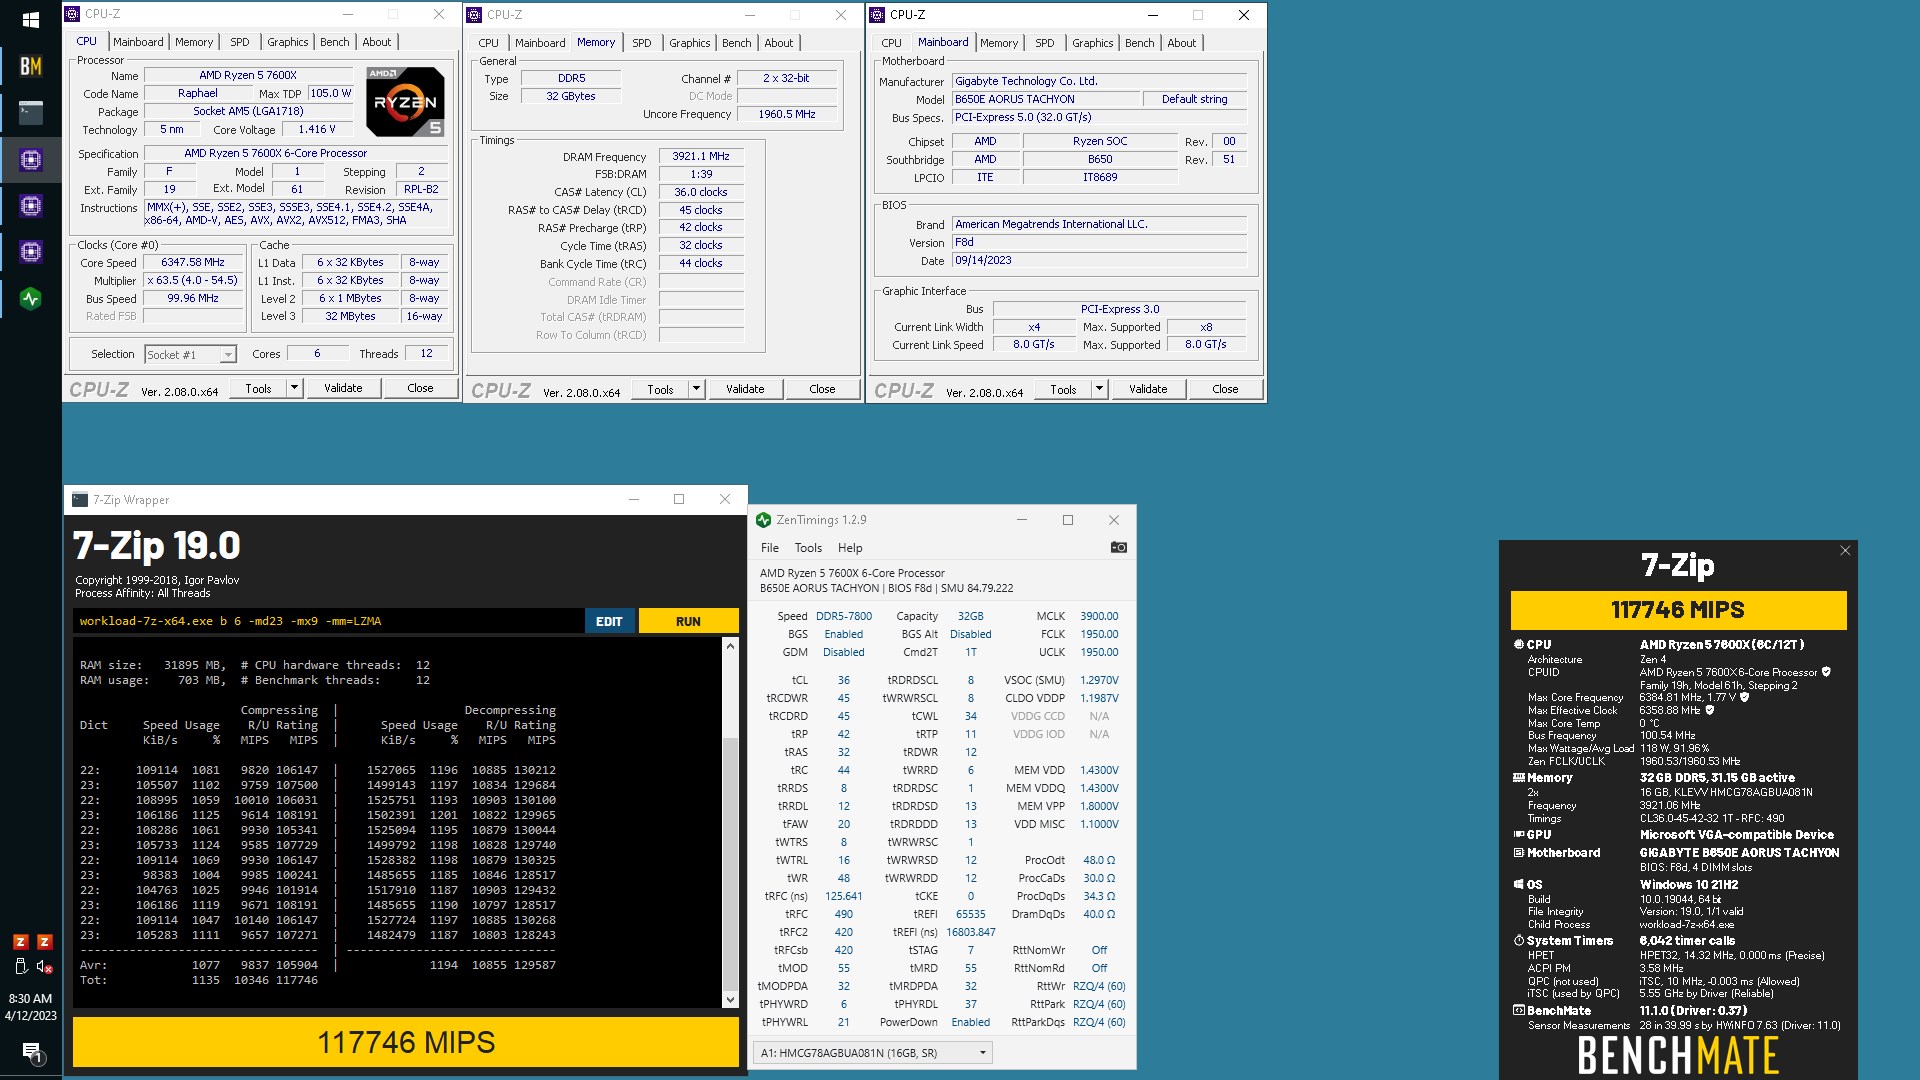The height and width of the screenshot is (1080, 1920).
Task: Open the ZenTimings Help menu
Action: pos(850,548)
